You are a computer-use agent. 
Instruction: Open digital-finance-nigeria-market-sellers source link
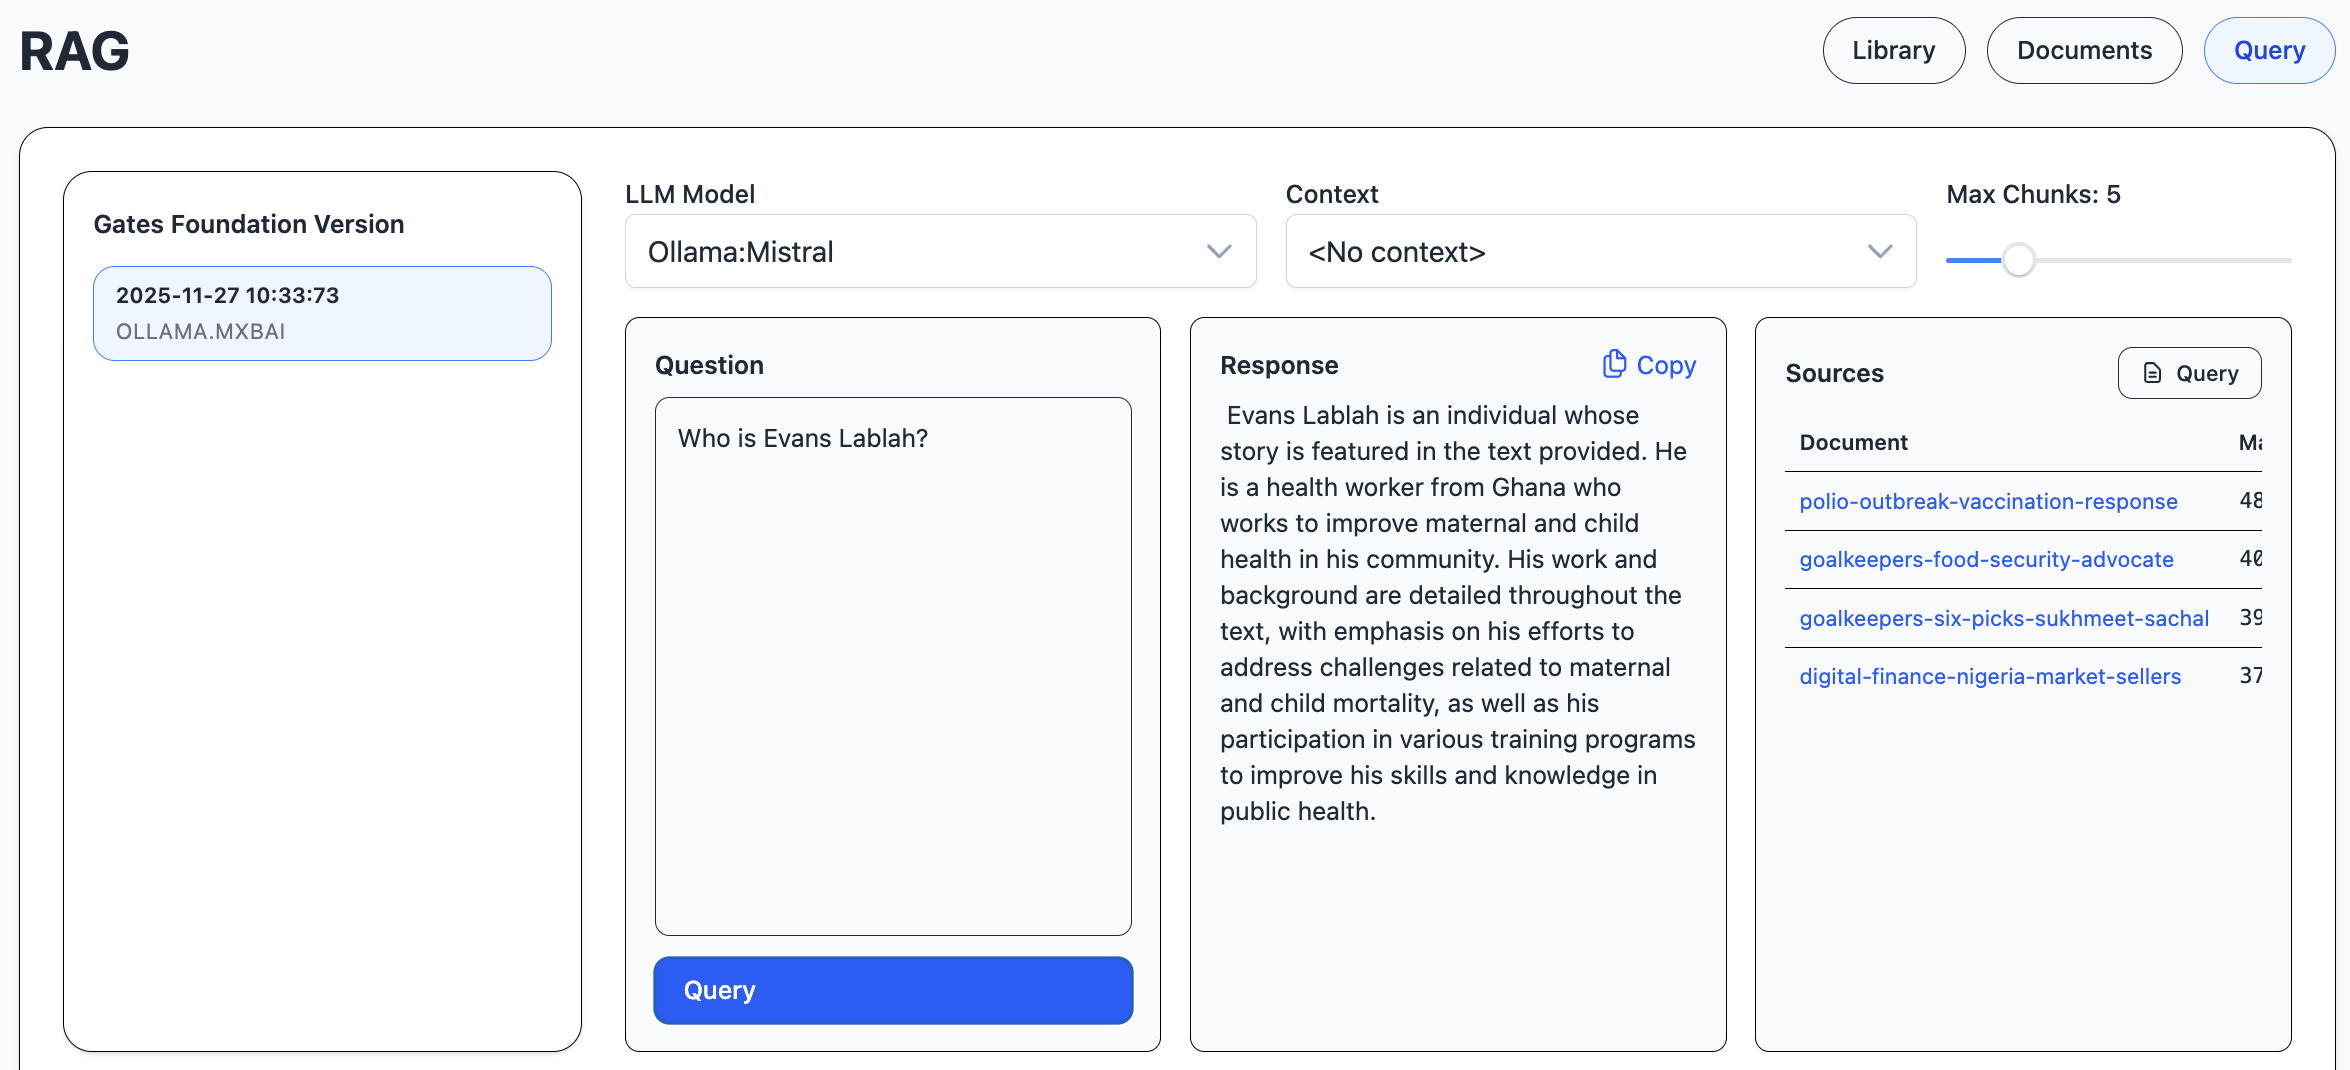(x=1989, y=676)
